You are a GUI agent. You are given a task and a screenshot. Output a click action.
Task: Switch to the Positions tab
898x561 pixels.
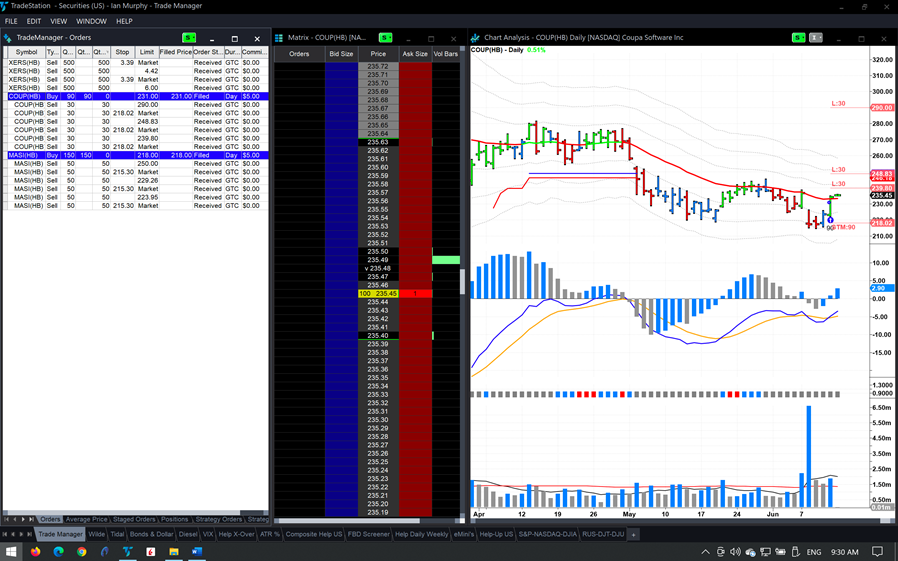pos(174,519)
